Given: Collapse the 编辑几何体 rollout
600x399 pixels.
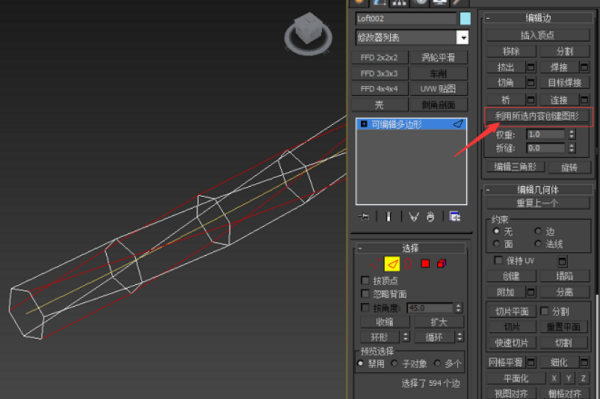Looking at the screenshot, I should (488, 190).
